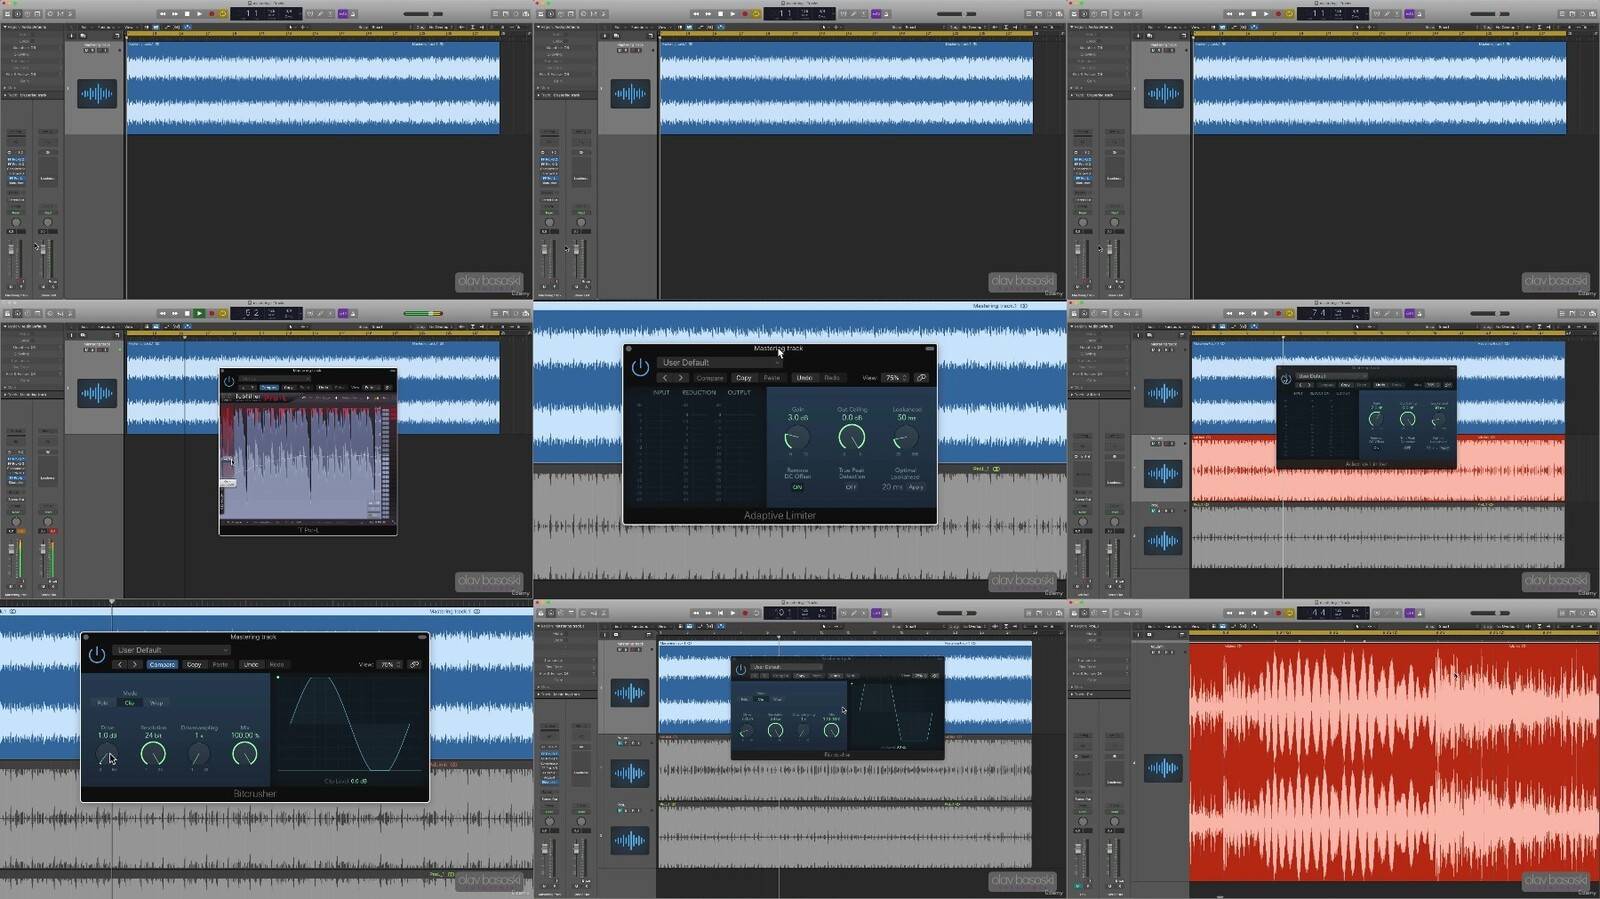1600x899 pixels.
Task: Select Wrap mode in Bitcrusher
Action: pyautogui.click(x=156, y=703)
